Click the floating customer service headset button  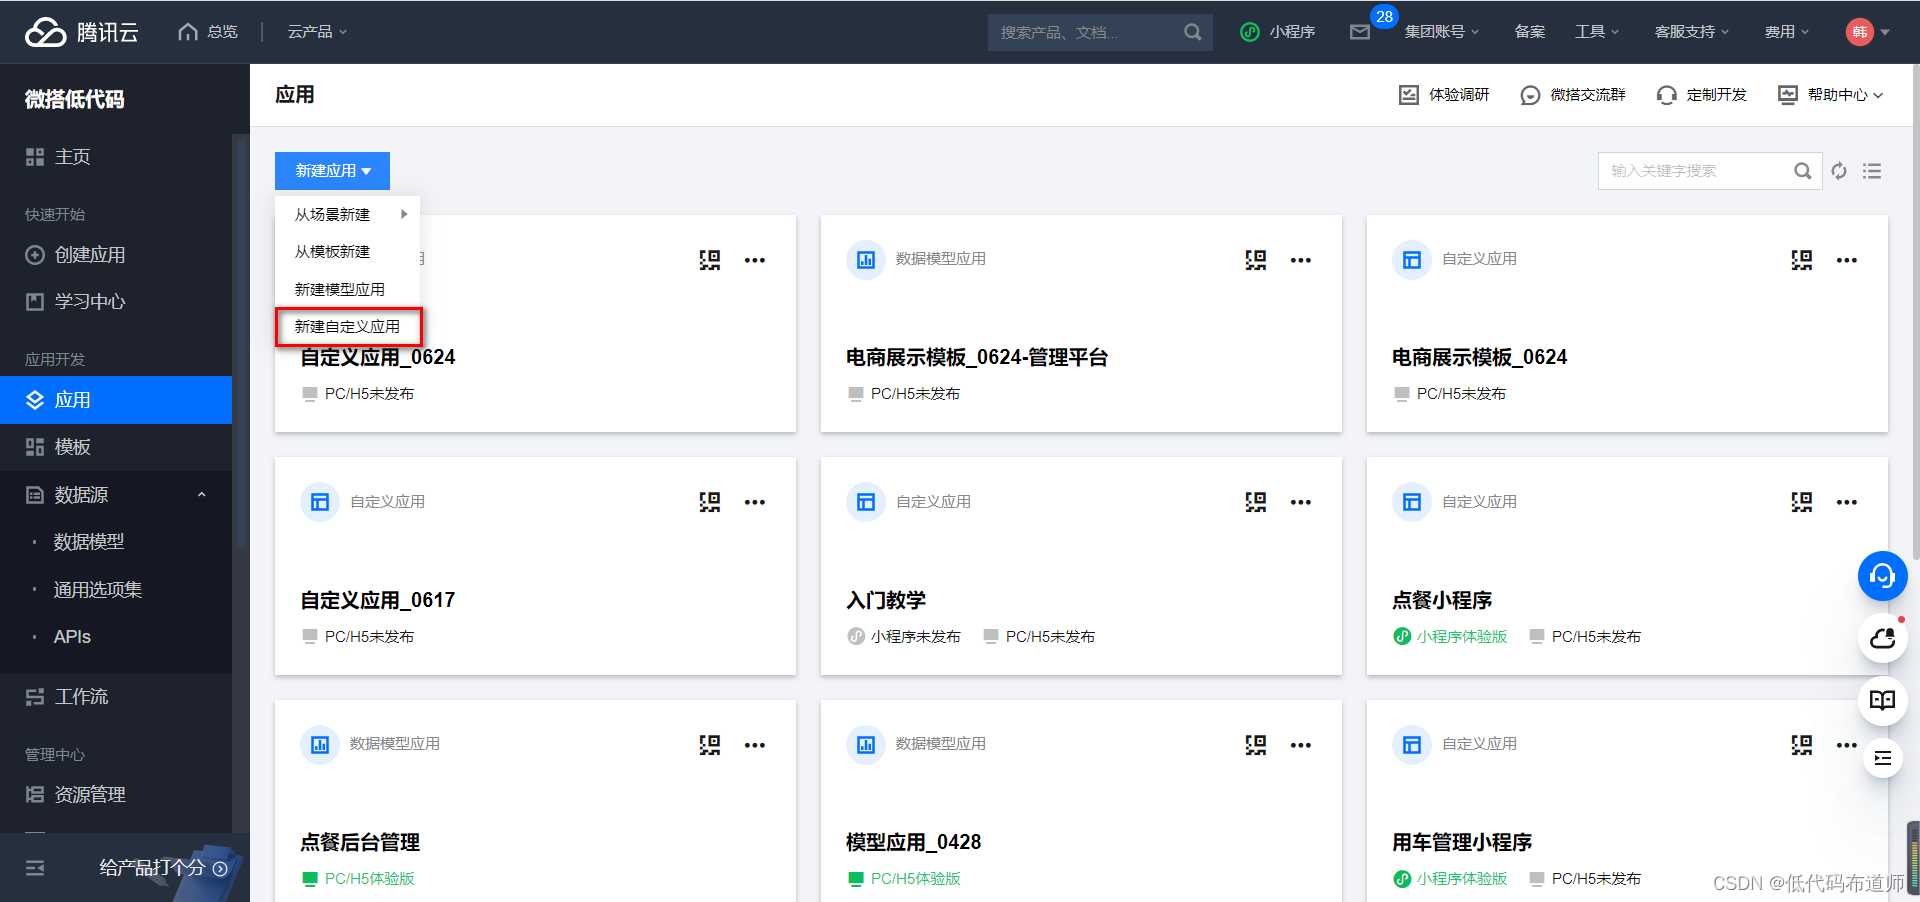1883,576
